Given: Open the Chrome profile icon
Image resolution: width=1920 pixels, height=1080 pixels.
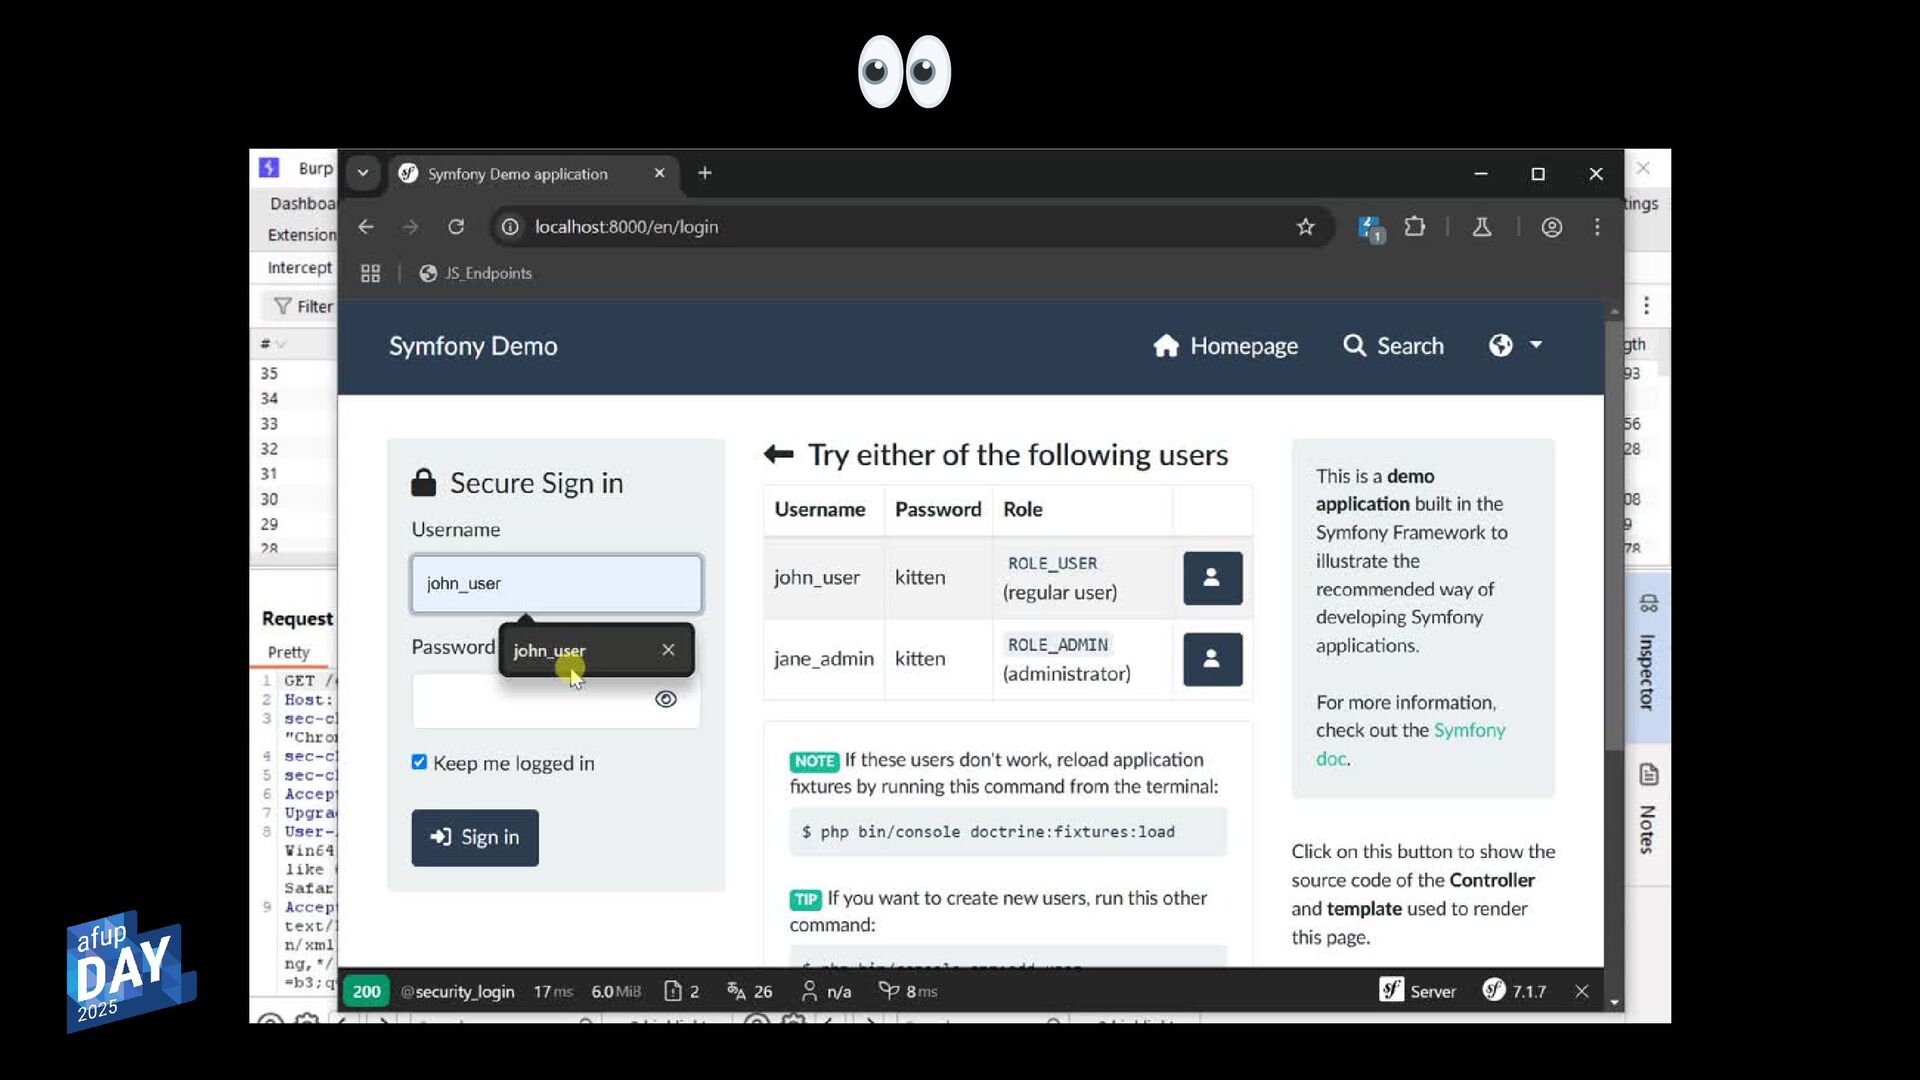Looking at the screenshot, I should (x=1551, y=227).
